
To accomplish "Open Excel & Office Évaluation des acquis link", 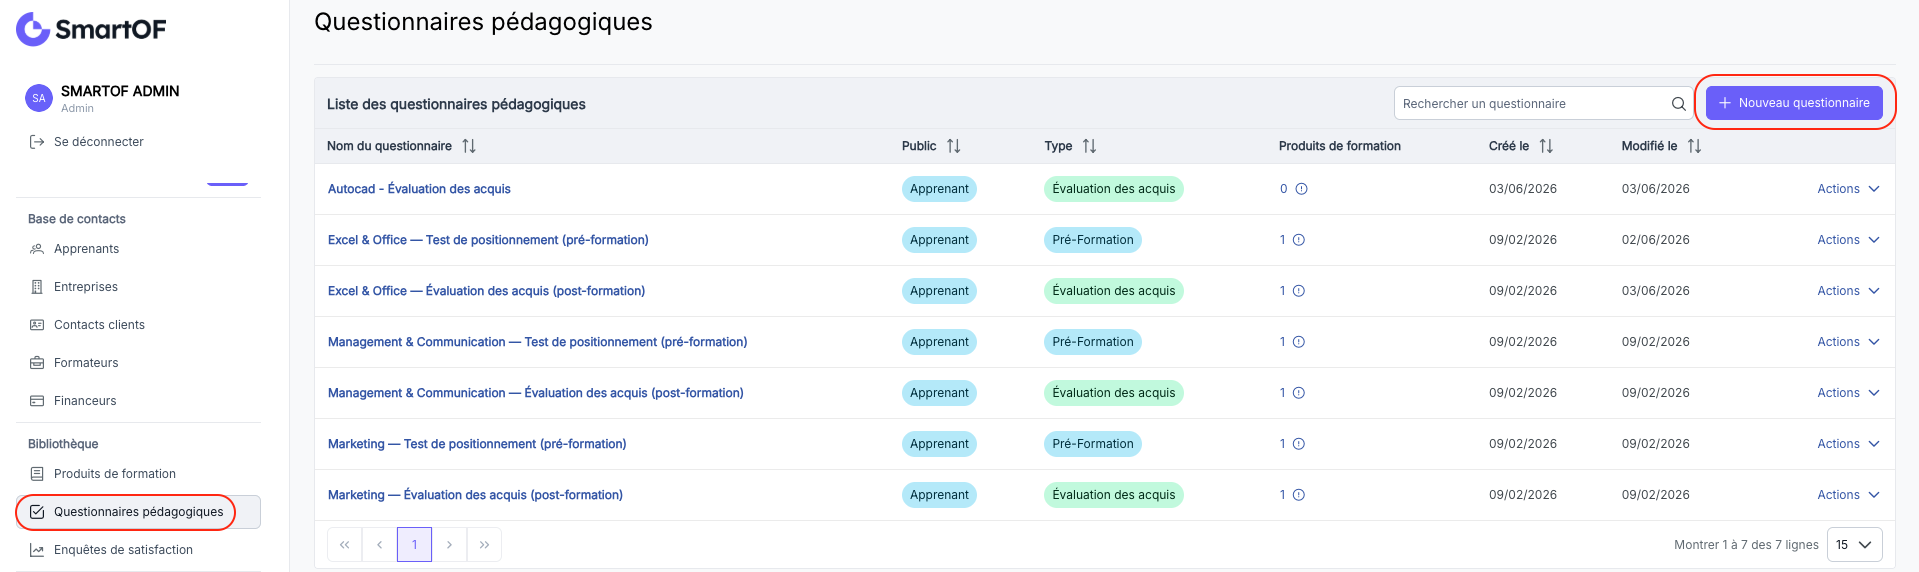I will (x=486, y=291).
